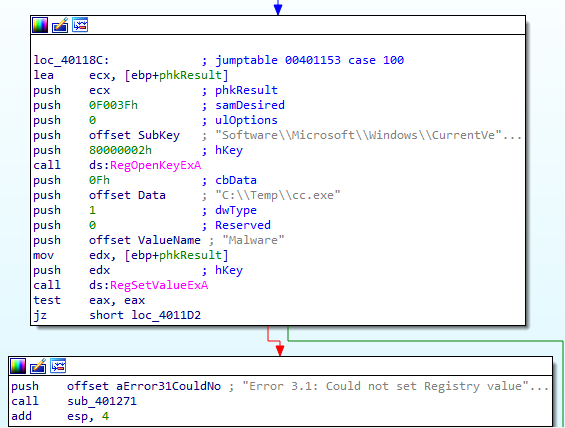Click the offset ValueName operand
Screen dimensions: 565x428
coord(144,240)
